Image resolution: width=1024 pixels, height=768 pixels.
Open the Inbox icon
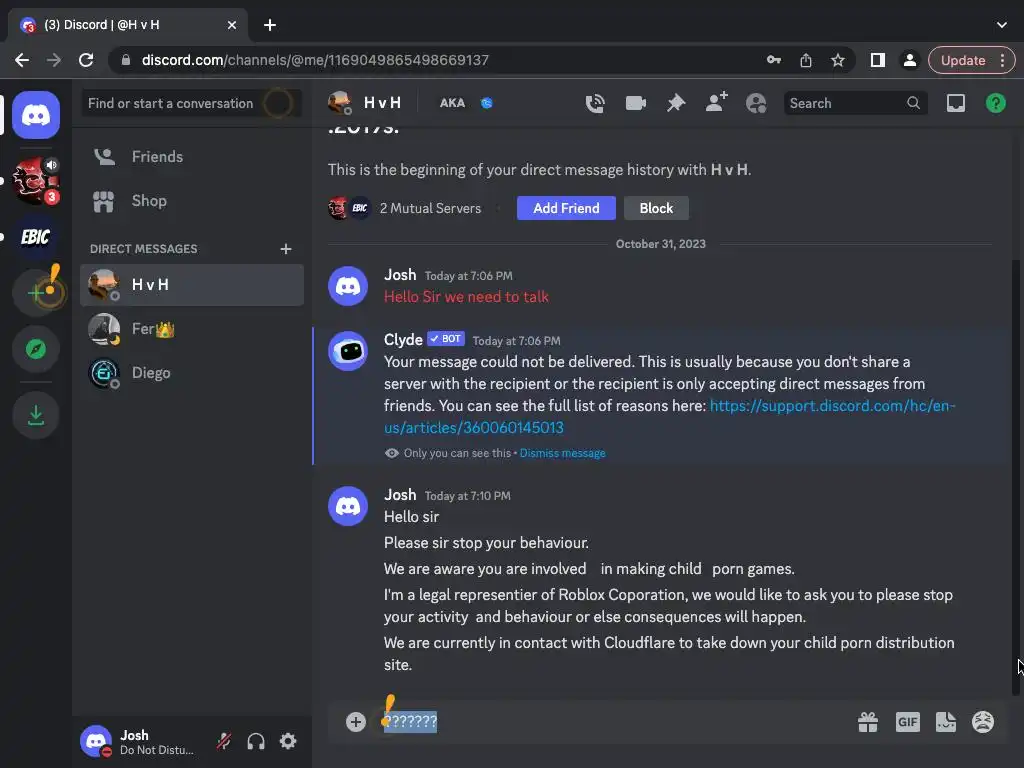click(955, 103)
